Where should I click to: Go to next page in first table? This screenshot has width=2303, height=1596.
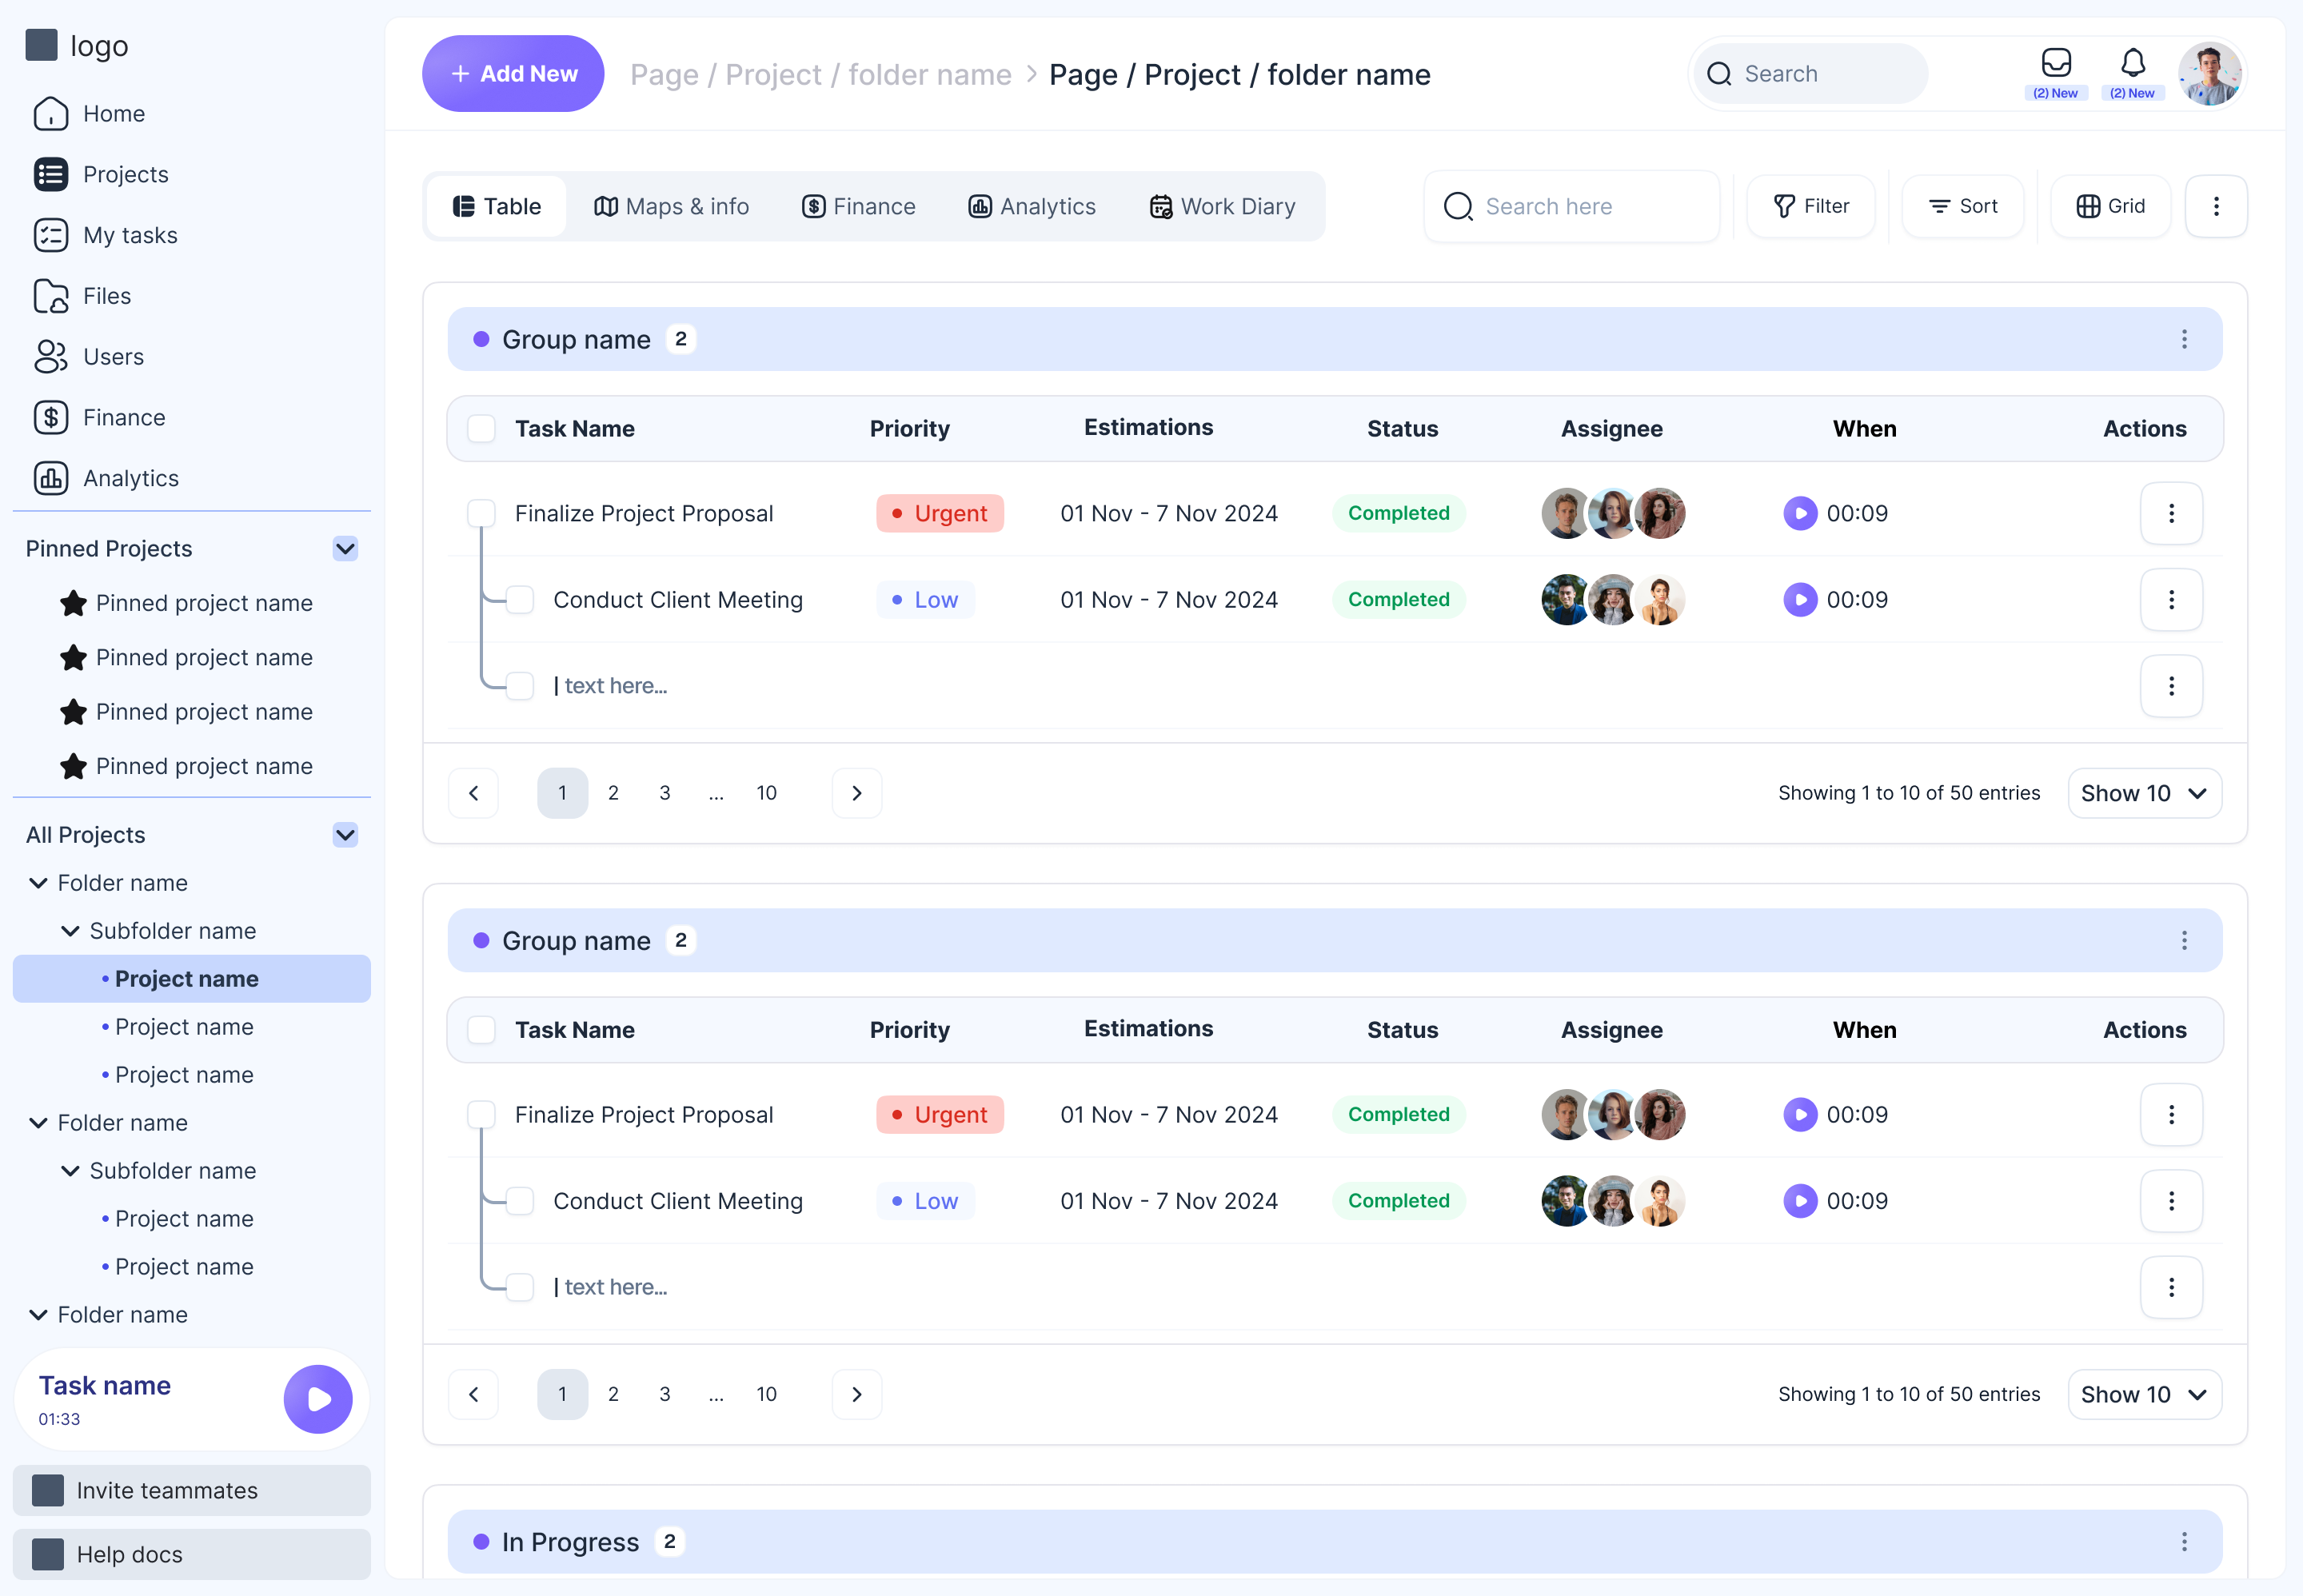pyautogui.click(x=857, y=794)
